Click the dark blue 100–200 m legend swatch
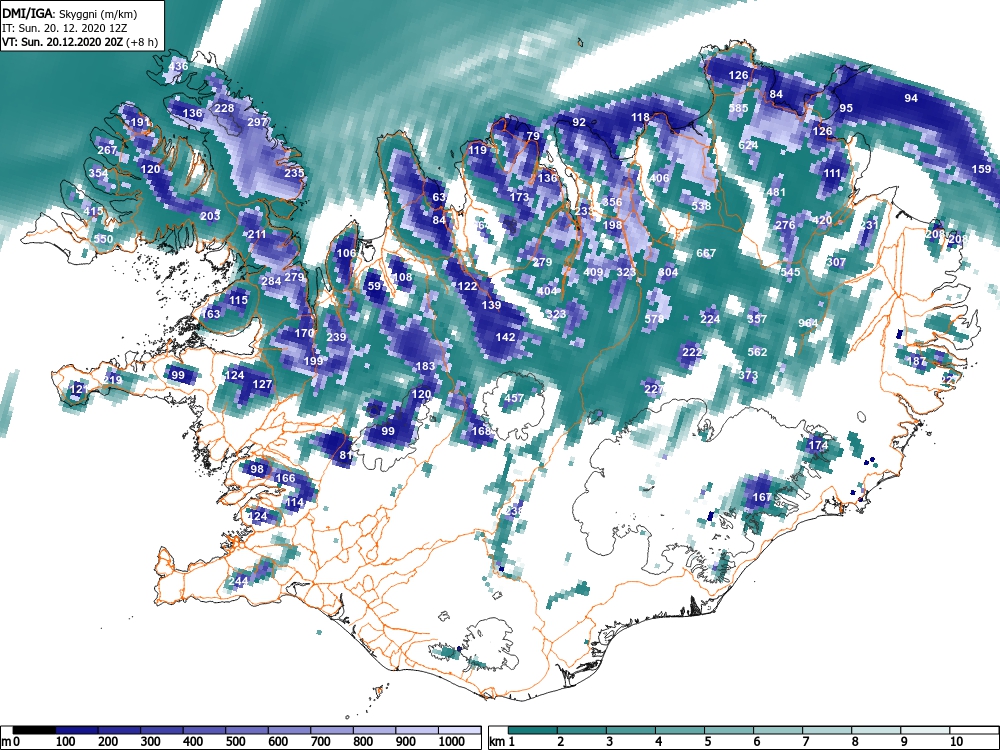 point(77,730)
